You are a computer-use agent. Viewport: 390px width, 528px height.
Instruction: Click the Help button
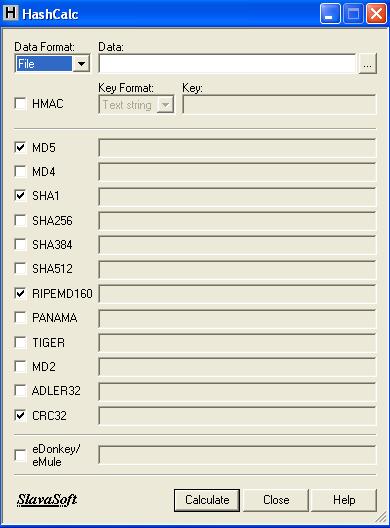pyautogui.click(x=344, y=500)
